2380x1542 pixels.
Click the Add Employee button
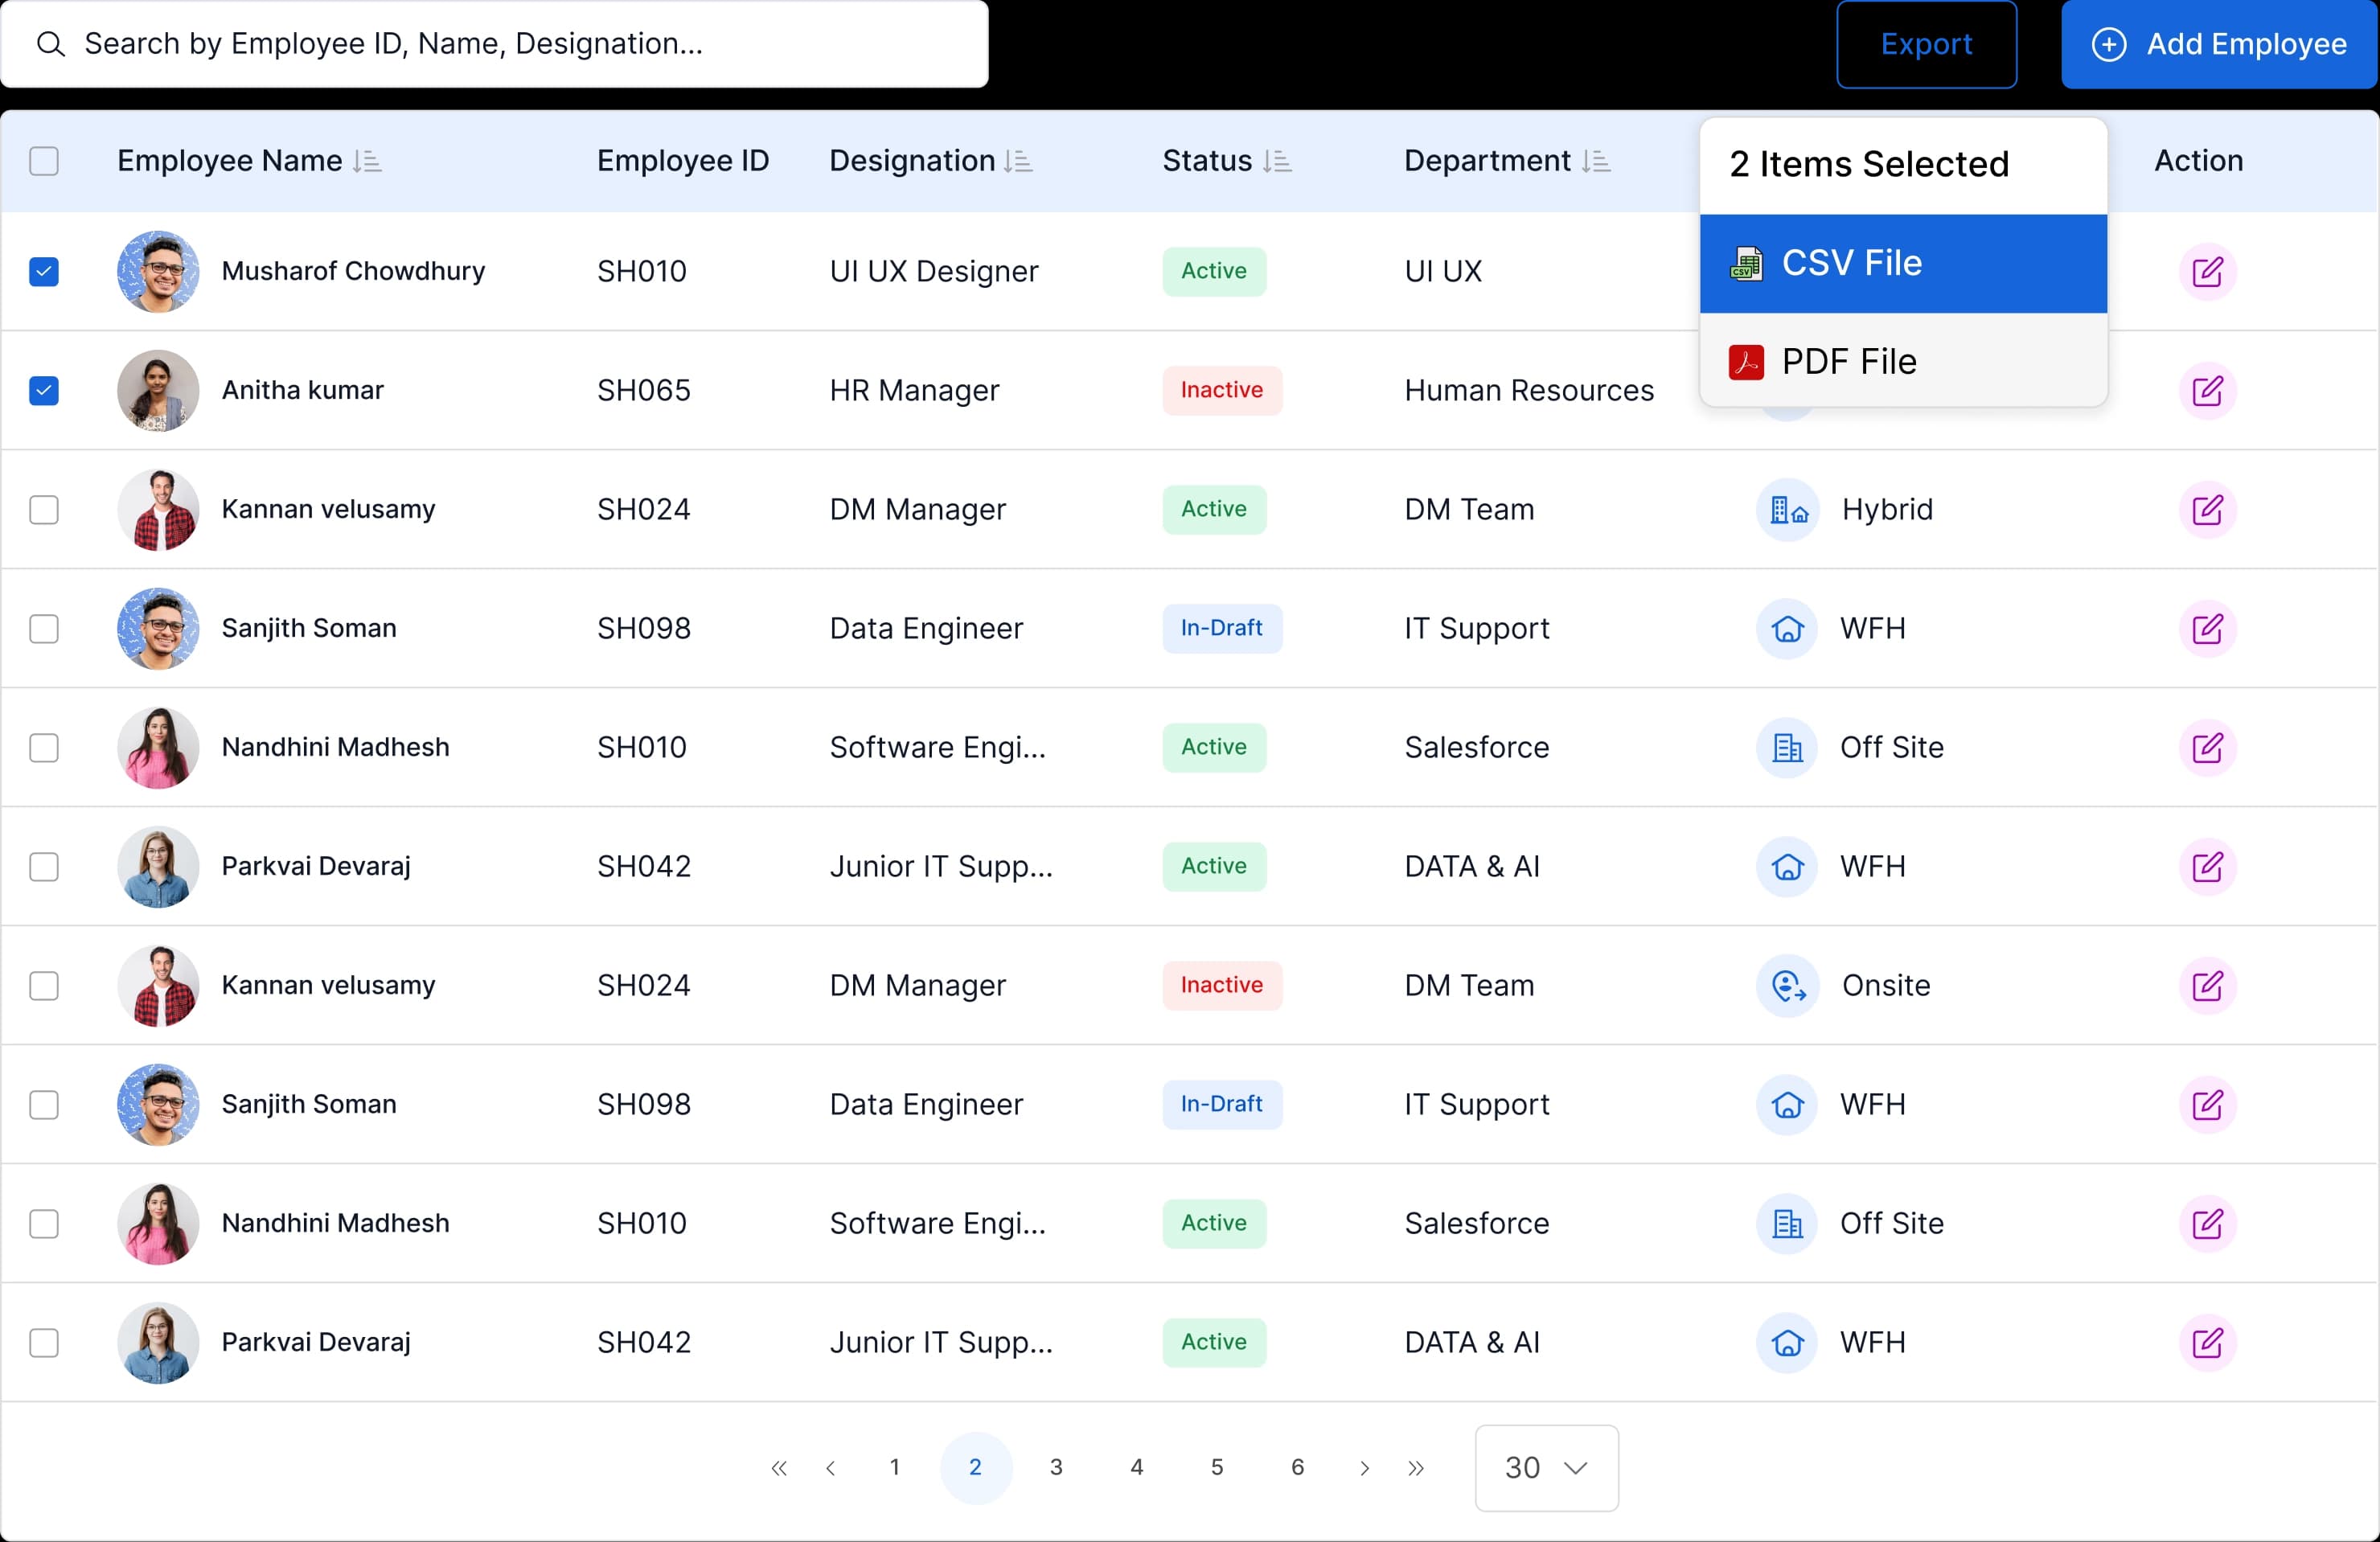point(2218,44)
